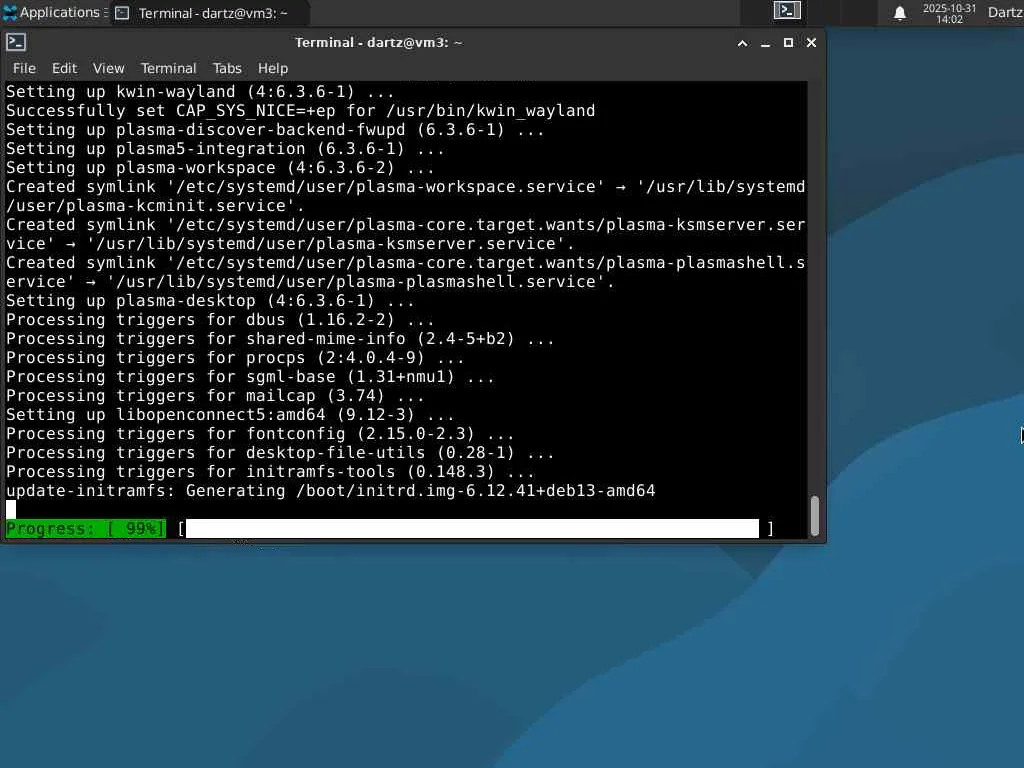Viewport: 1024px width, 768px height.
Task: Click 'Processing triggers for sgml-base' line
Action: 250,376
